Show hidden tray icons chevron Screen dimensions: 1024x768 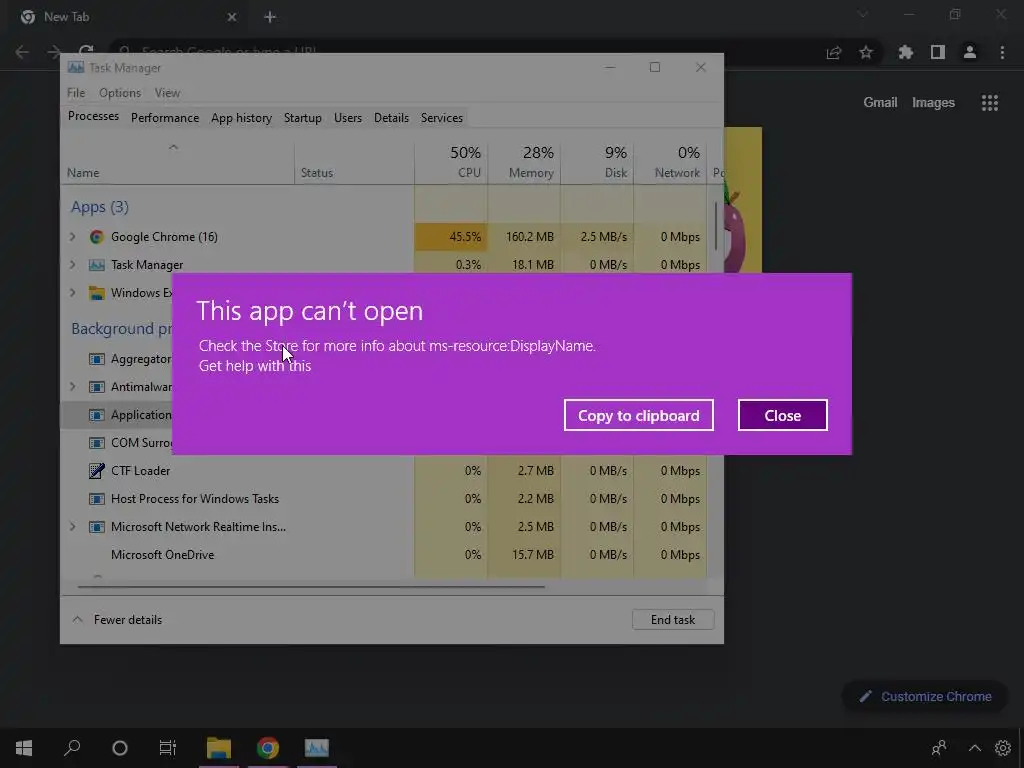pyautogui.click(x=974, y=748)
